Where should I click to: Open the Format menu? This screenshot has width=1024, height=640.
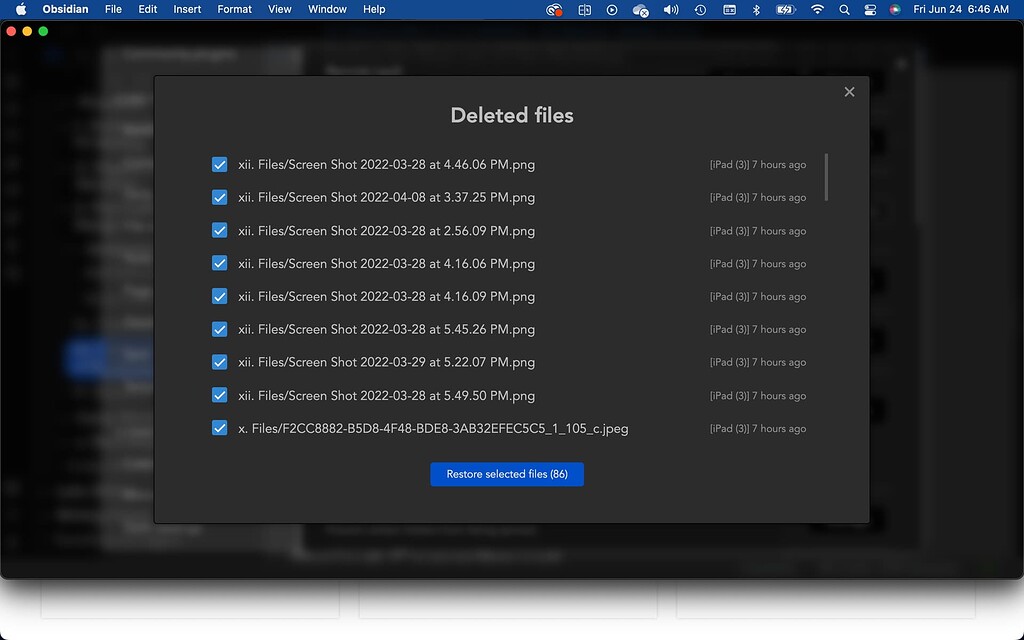pyautogui.click(x=234, y=9)
